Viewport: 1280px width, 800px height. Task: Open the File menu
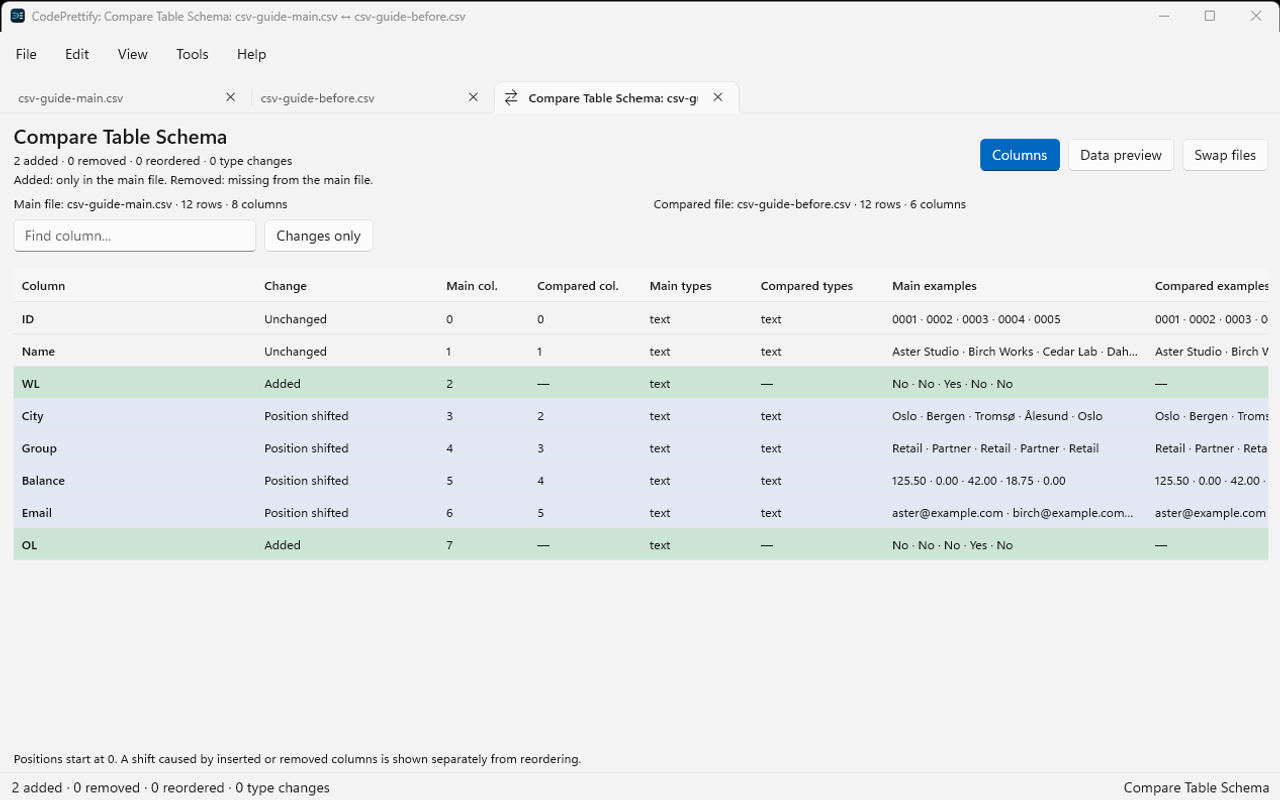[x=26, y=54]
